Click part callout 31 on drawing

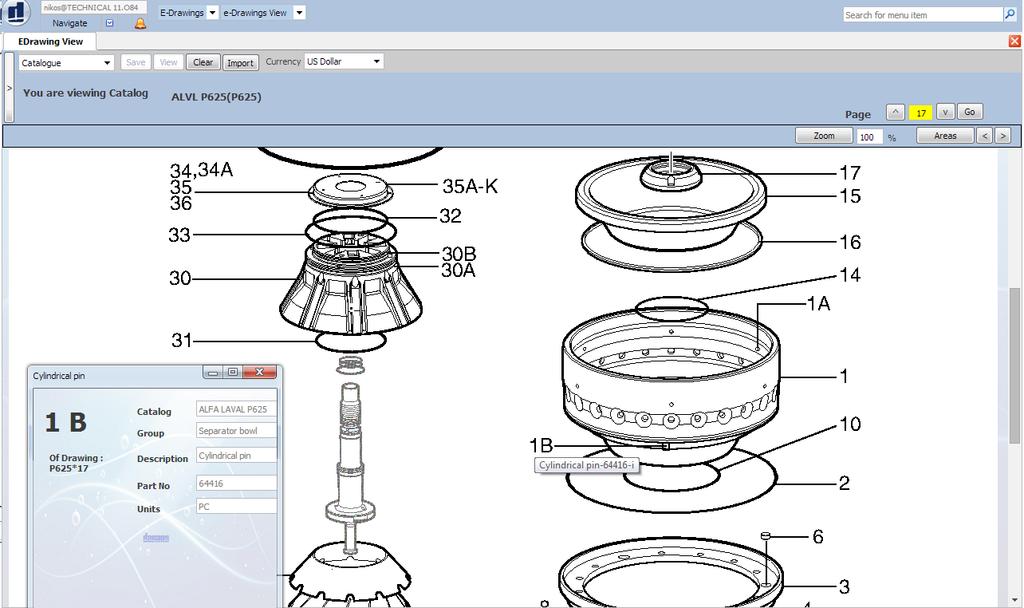coord(182,340)
